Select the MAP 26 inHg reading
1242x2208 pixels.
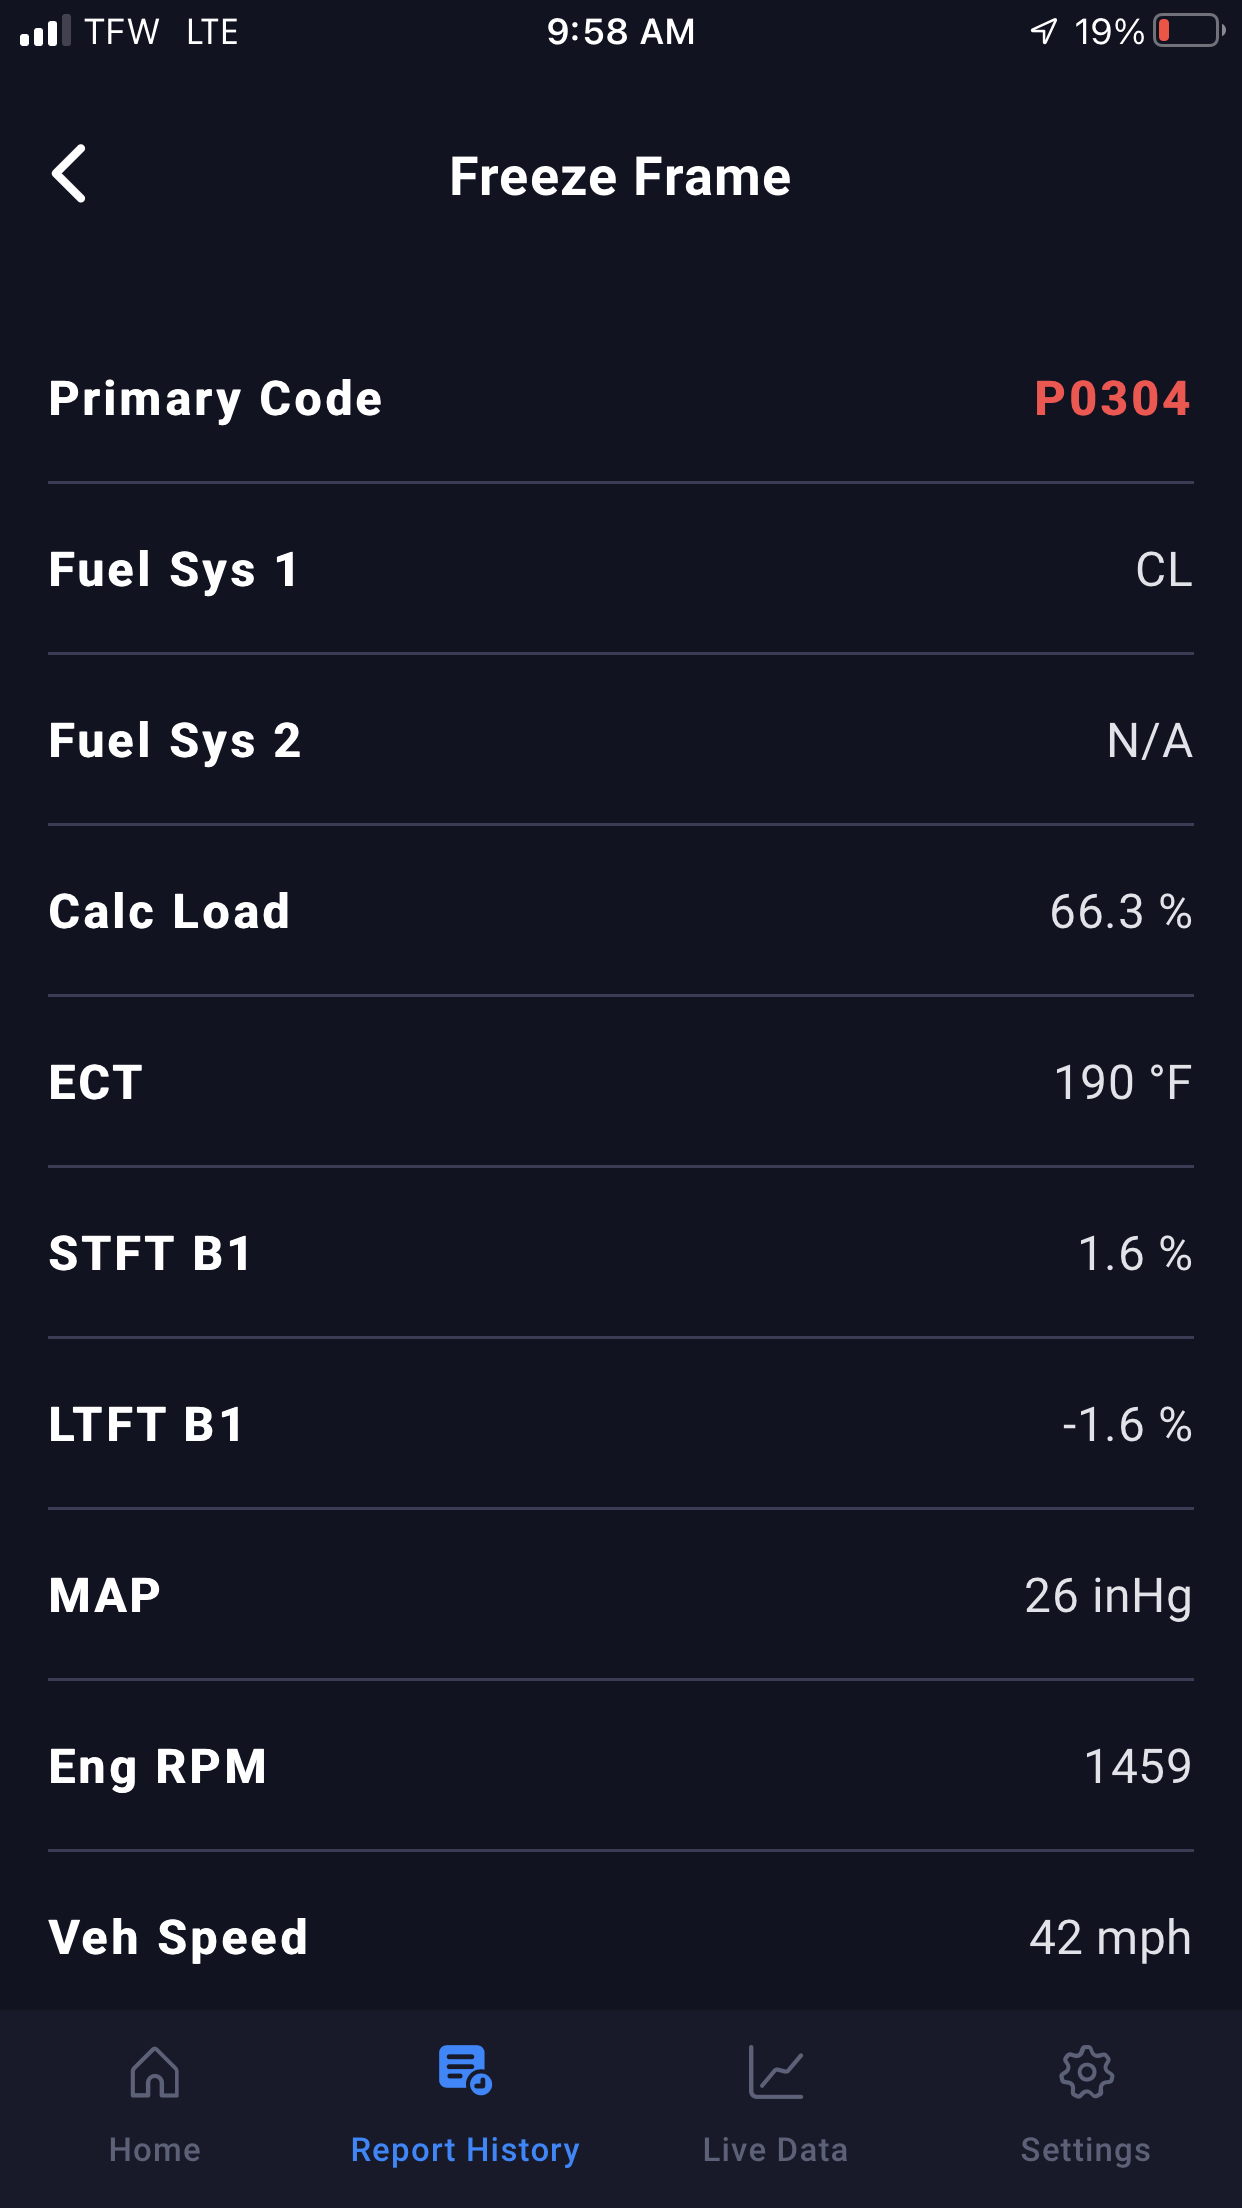(1108, 1596)
